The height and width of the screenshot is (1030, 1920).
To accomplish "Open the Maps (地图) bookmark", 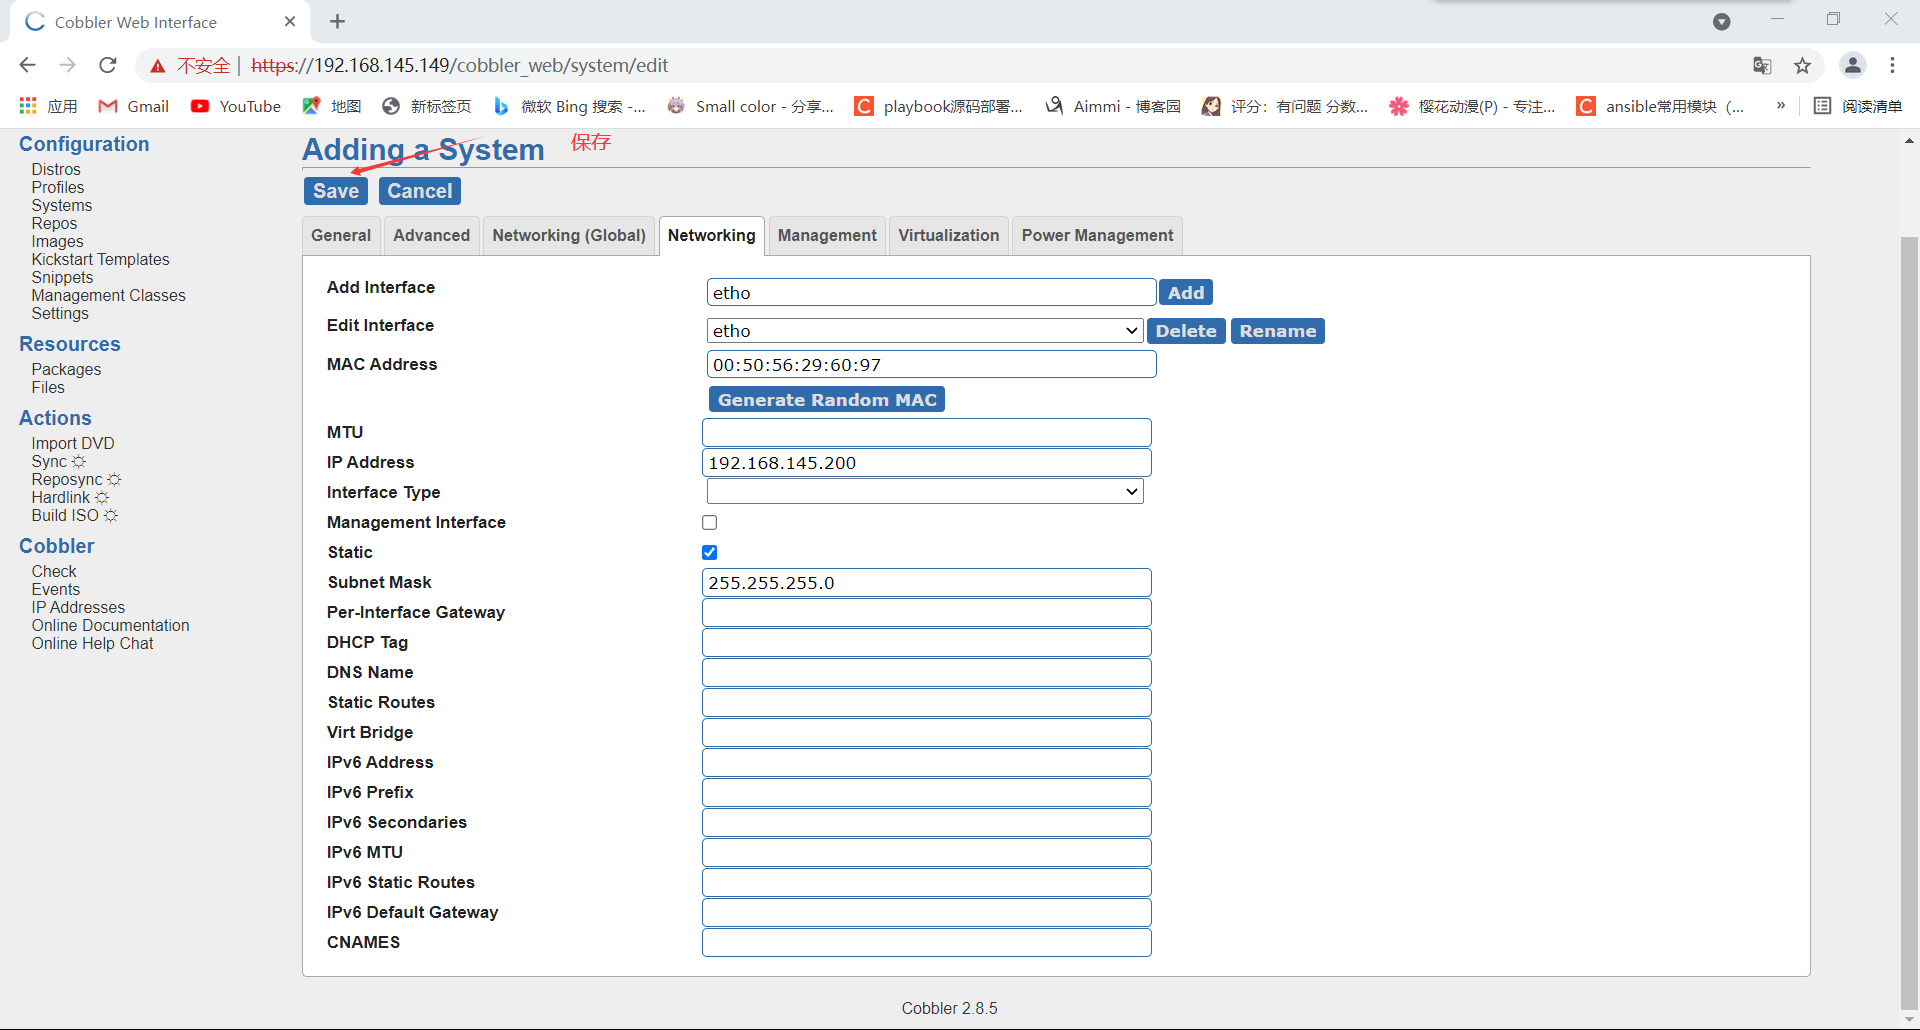I will pyautogui.click(x=332, y=106).
